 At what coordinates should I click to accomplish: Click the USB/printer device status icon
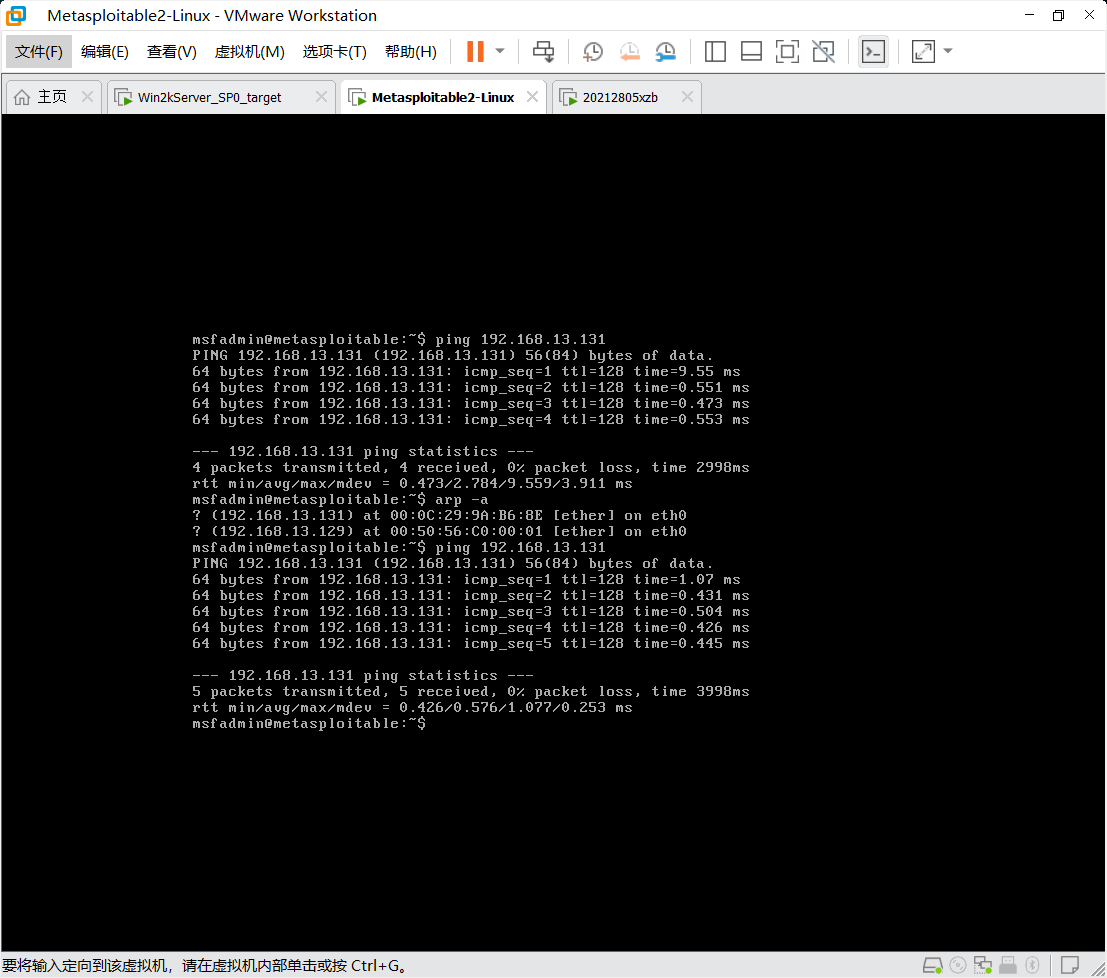coord(1007,965)
